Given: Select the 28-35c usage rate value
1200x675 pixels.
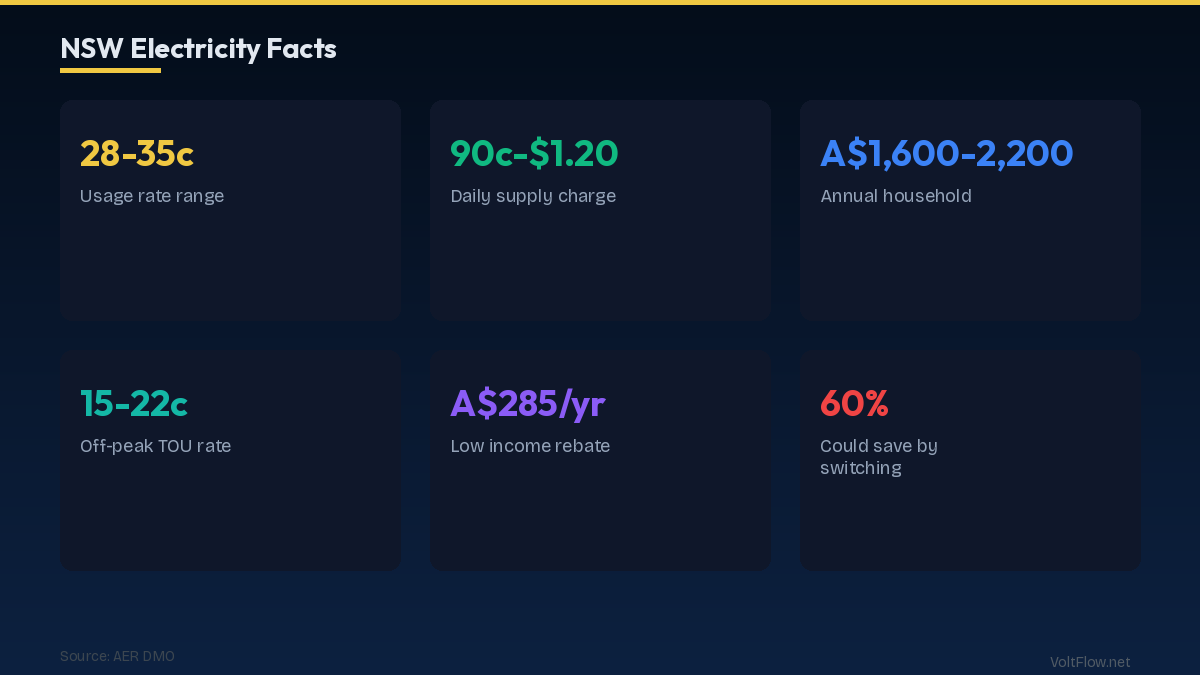Looking at the screenshot, I should 136,154.
